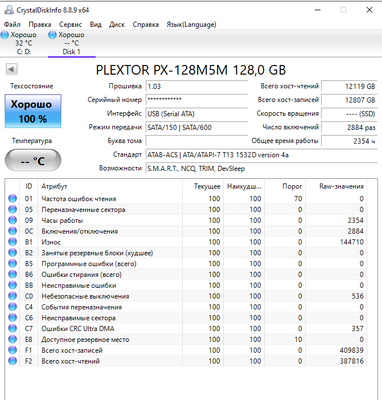This screenshot has width=382, height=400.
Task: Click status icon for Программные ошибки row
Action: coord(13,264)
